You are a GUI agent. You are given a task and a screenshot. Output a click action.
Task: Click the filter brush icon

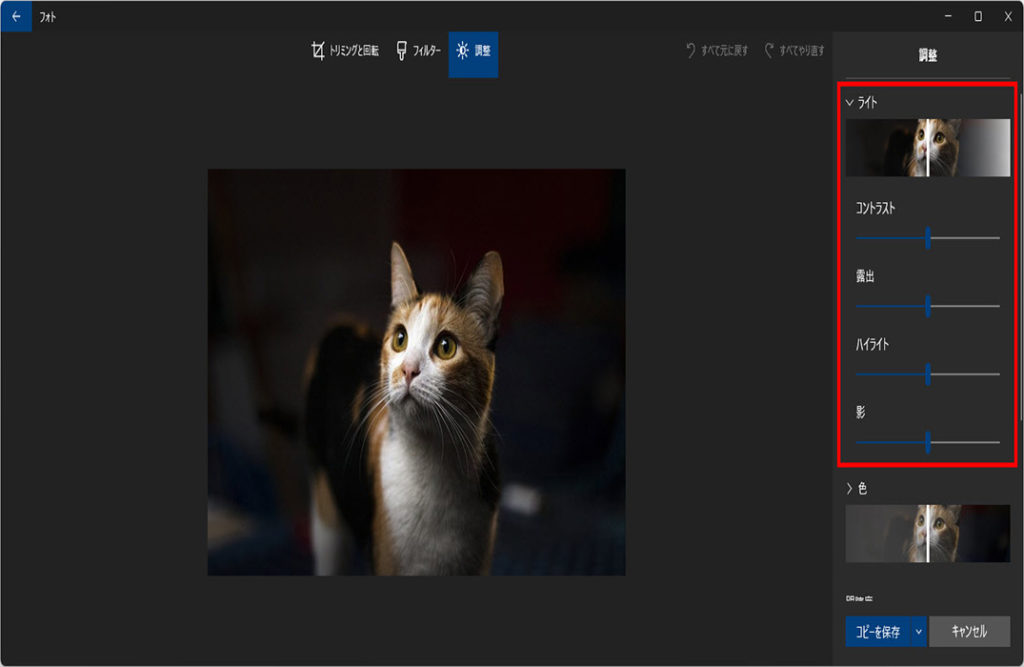click(x=401, y=51)
